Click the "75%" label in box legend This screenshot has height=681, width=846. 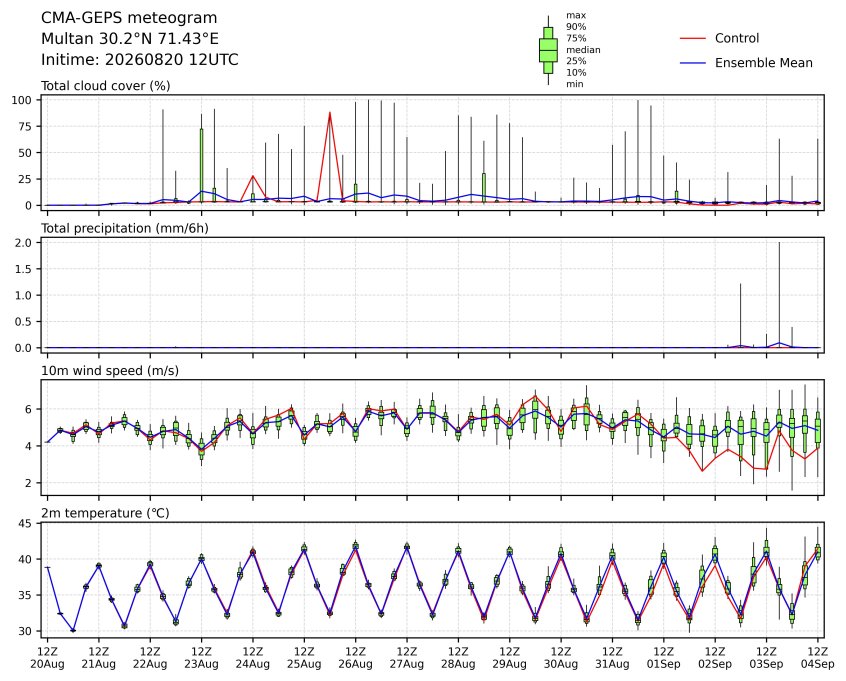576,38
